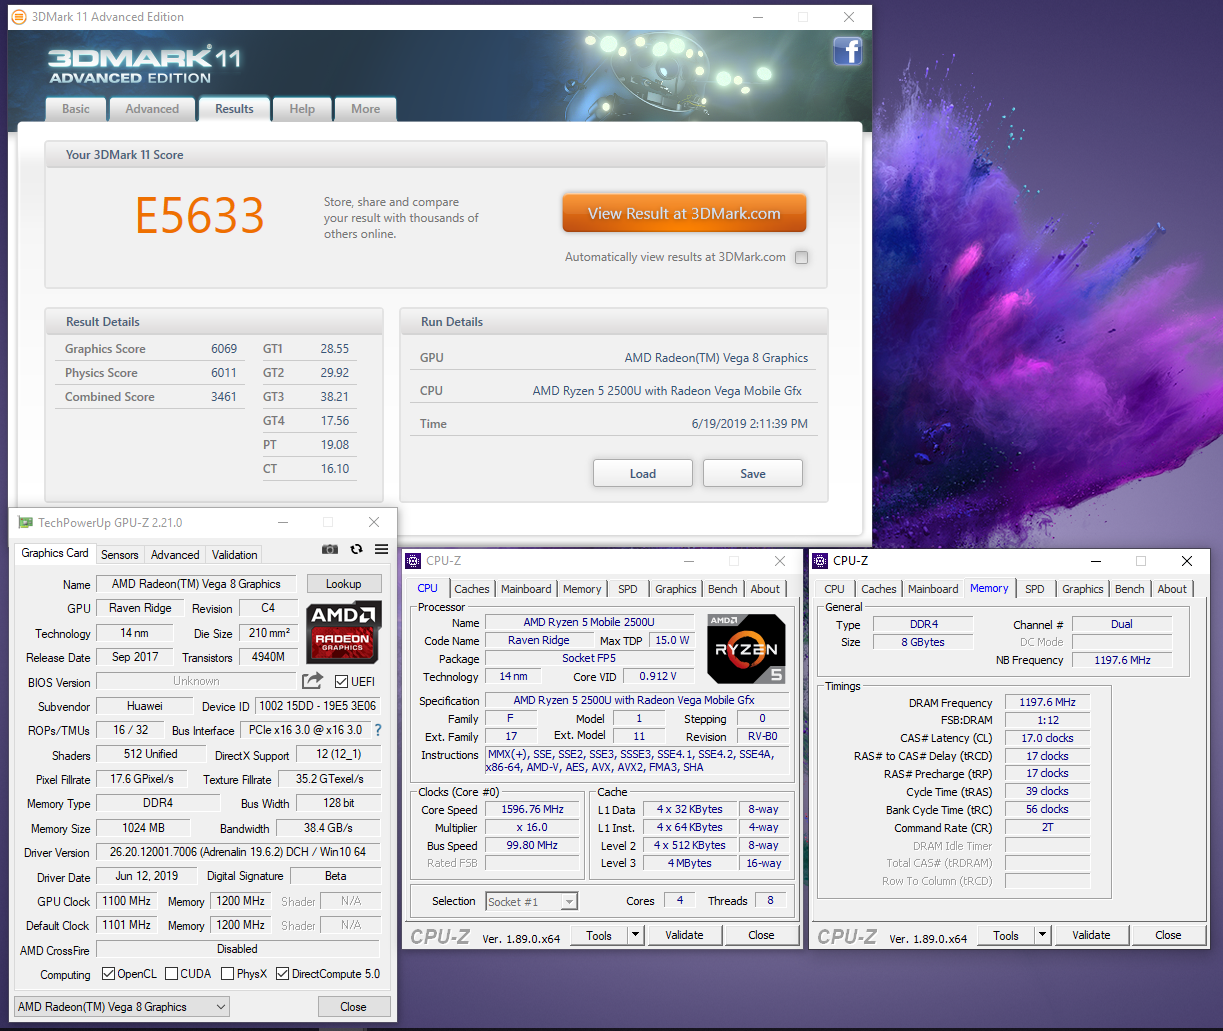The height and width of the screenshot is (1031, 1223).
Task: Open the GPU-Z hamburger menu
Action: 381,549
